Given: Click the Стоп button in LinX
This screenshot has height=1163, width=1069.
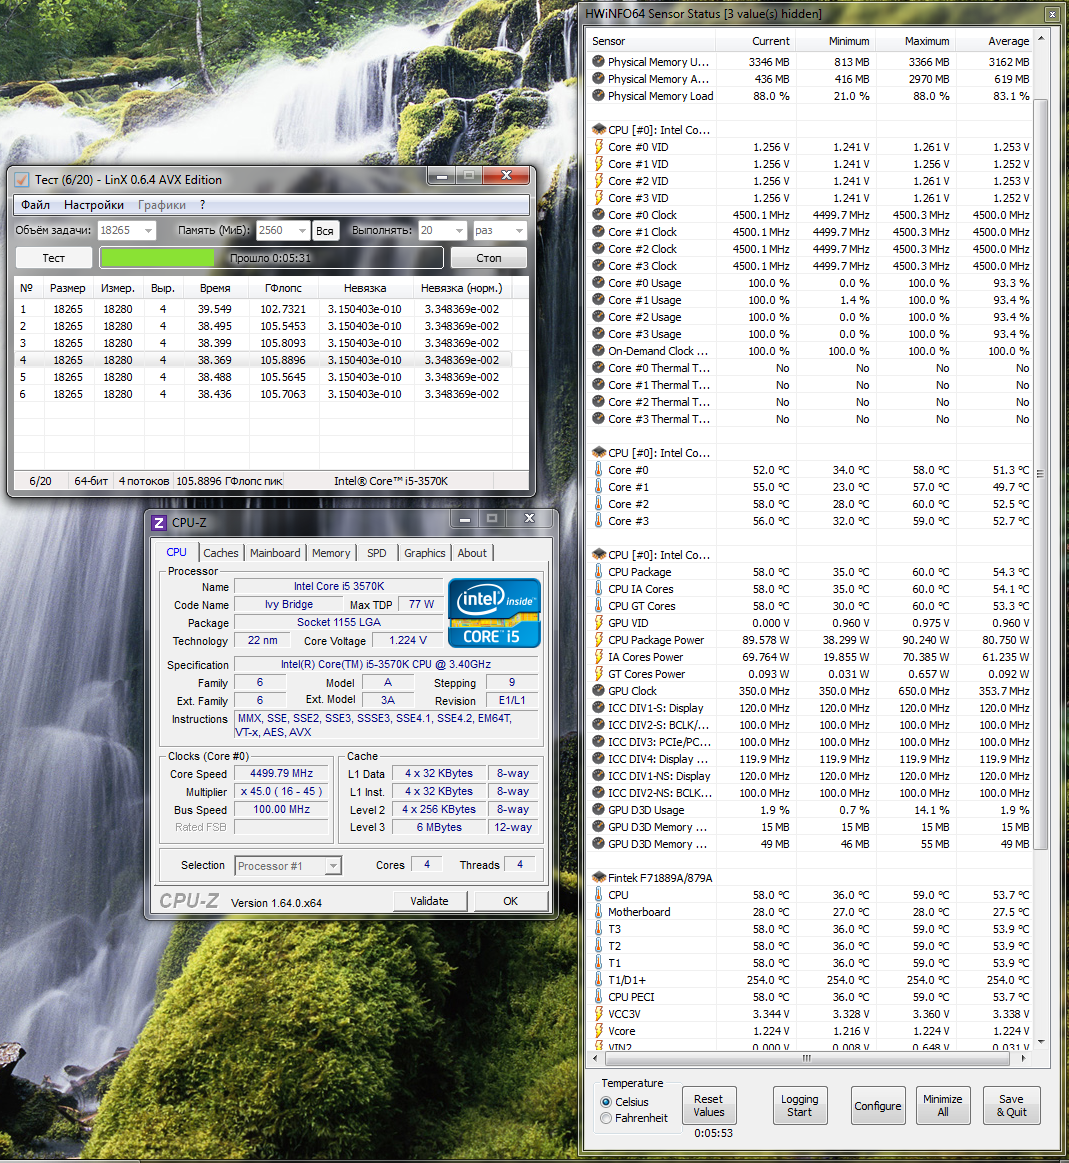Looking at the screenshot, I should click(489, 257).
